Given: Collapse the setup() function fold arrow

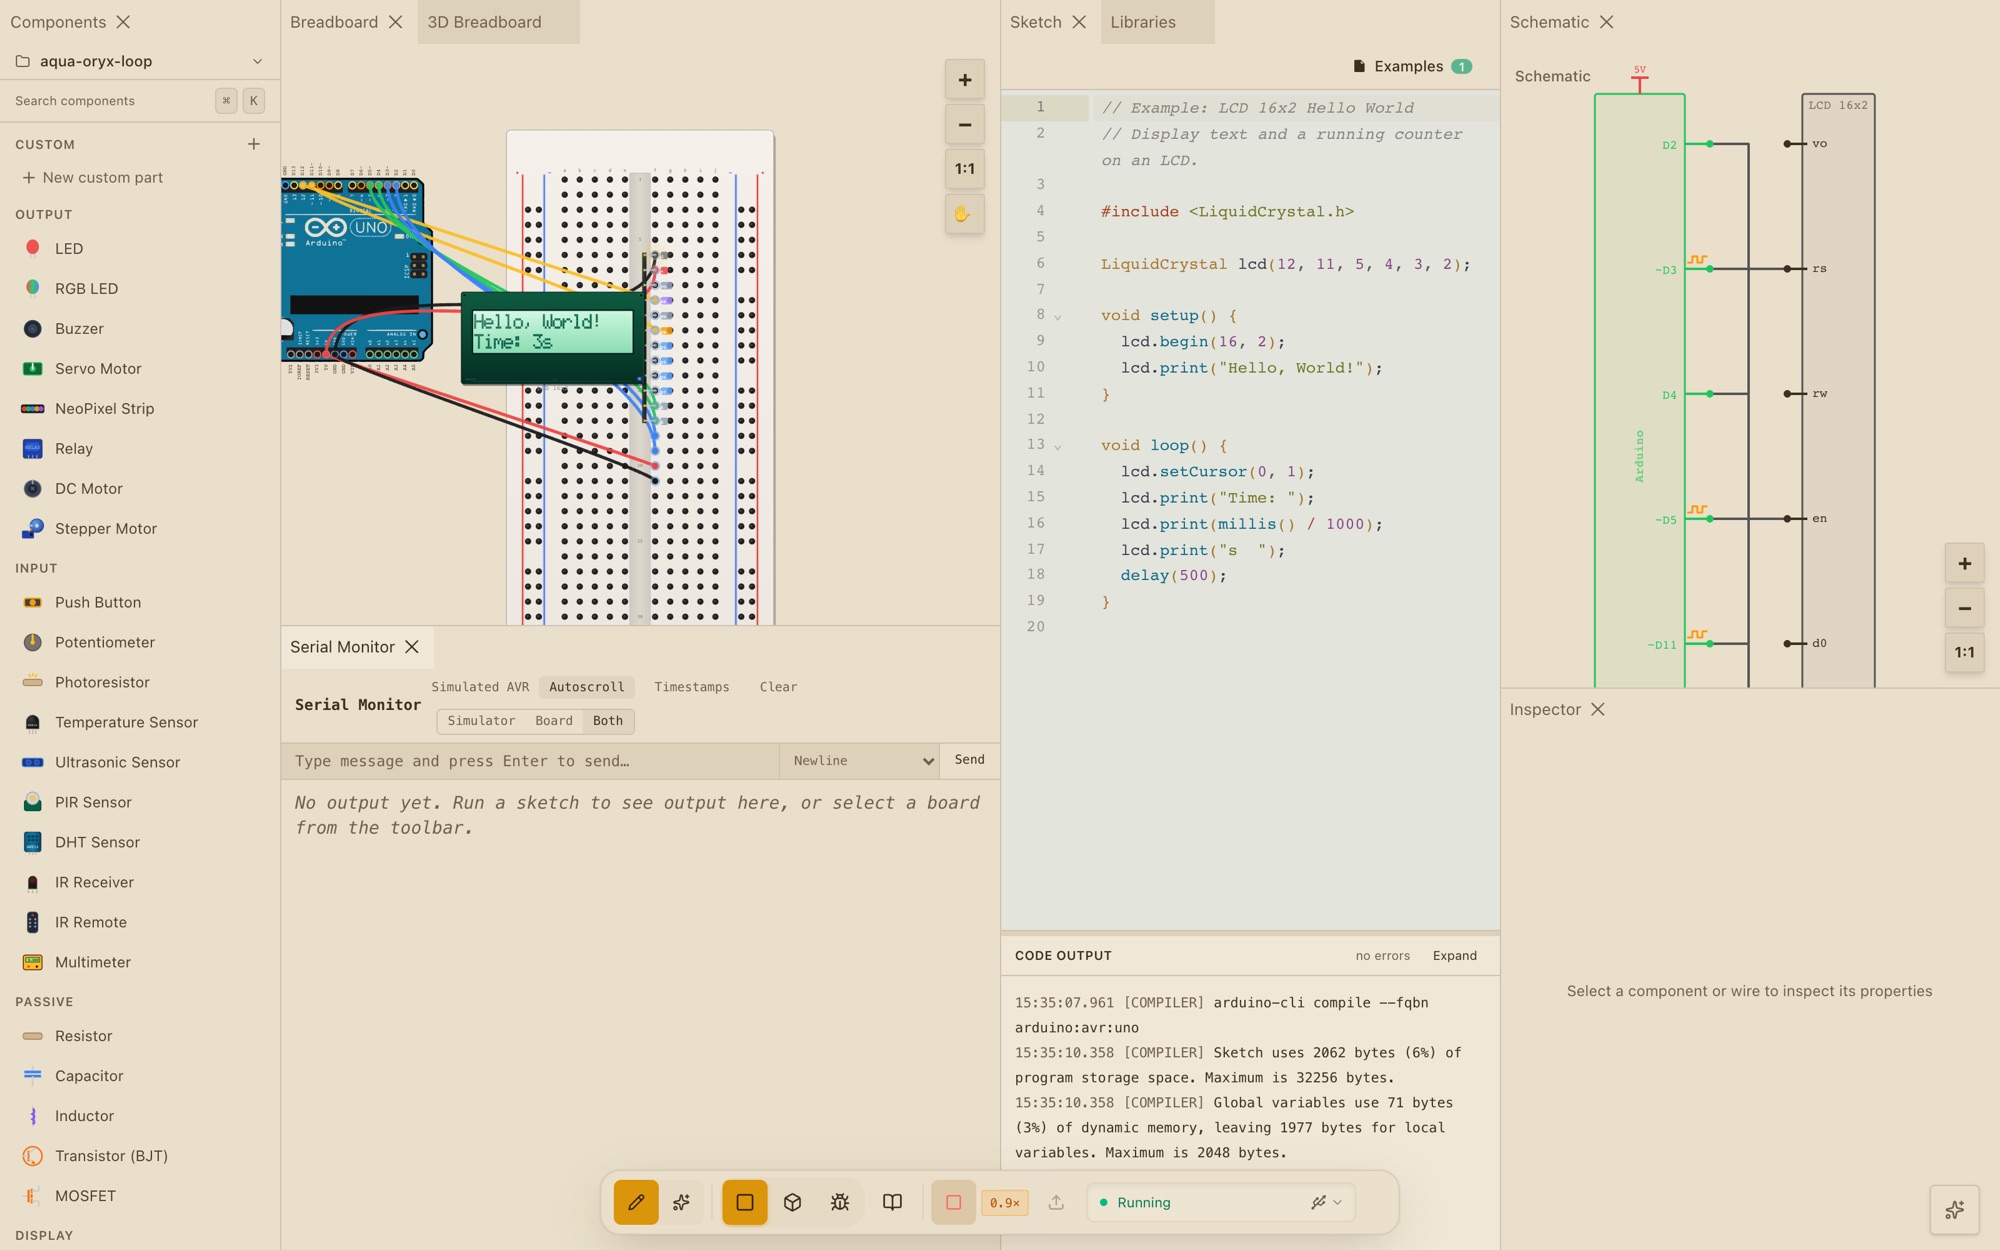Looking at the screenshot, I should tap(1058, 317).
